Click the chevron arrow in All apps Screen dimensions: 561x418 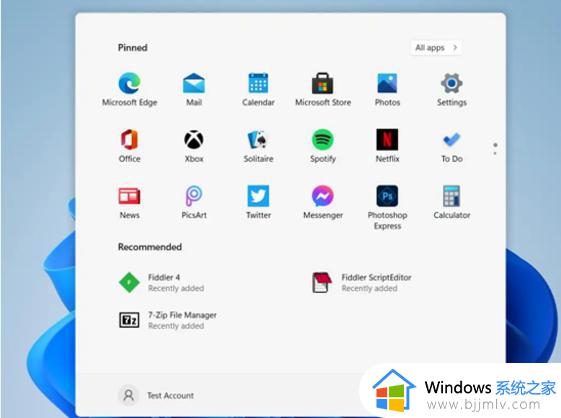tap(455, 48)
